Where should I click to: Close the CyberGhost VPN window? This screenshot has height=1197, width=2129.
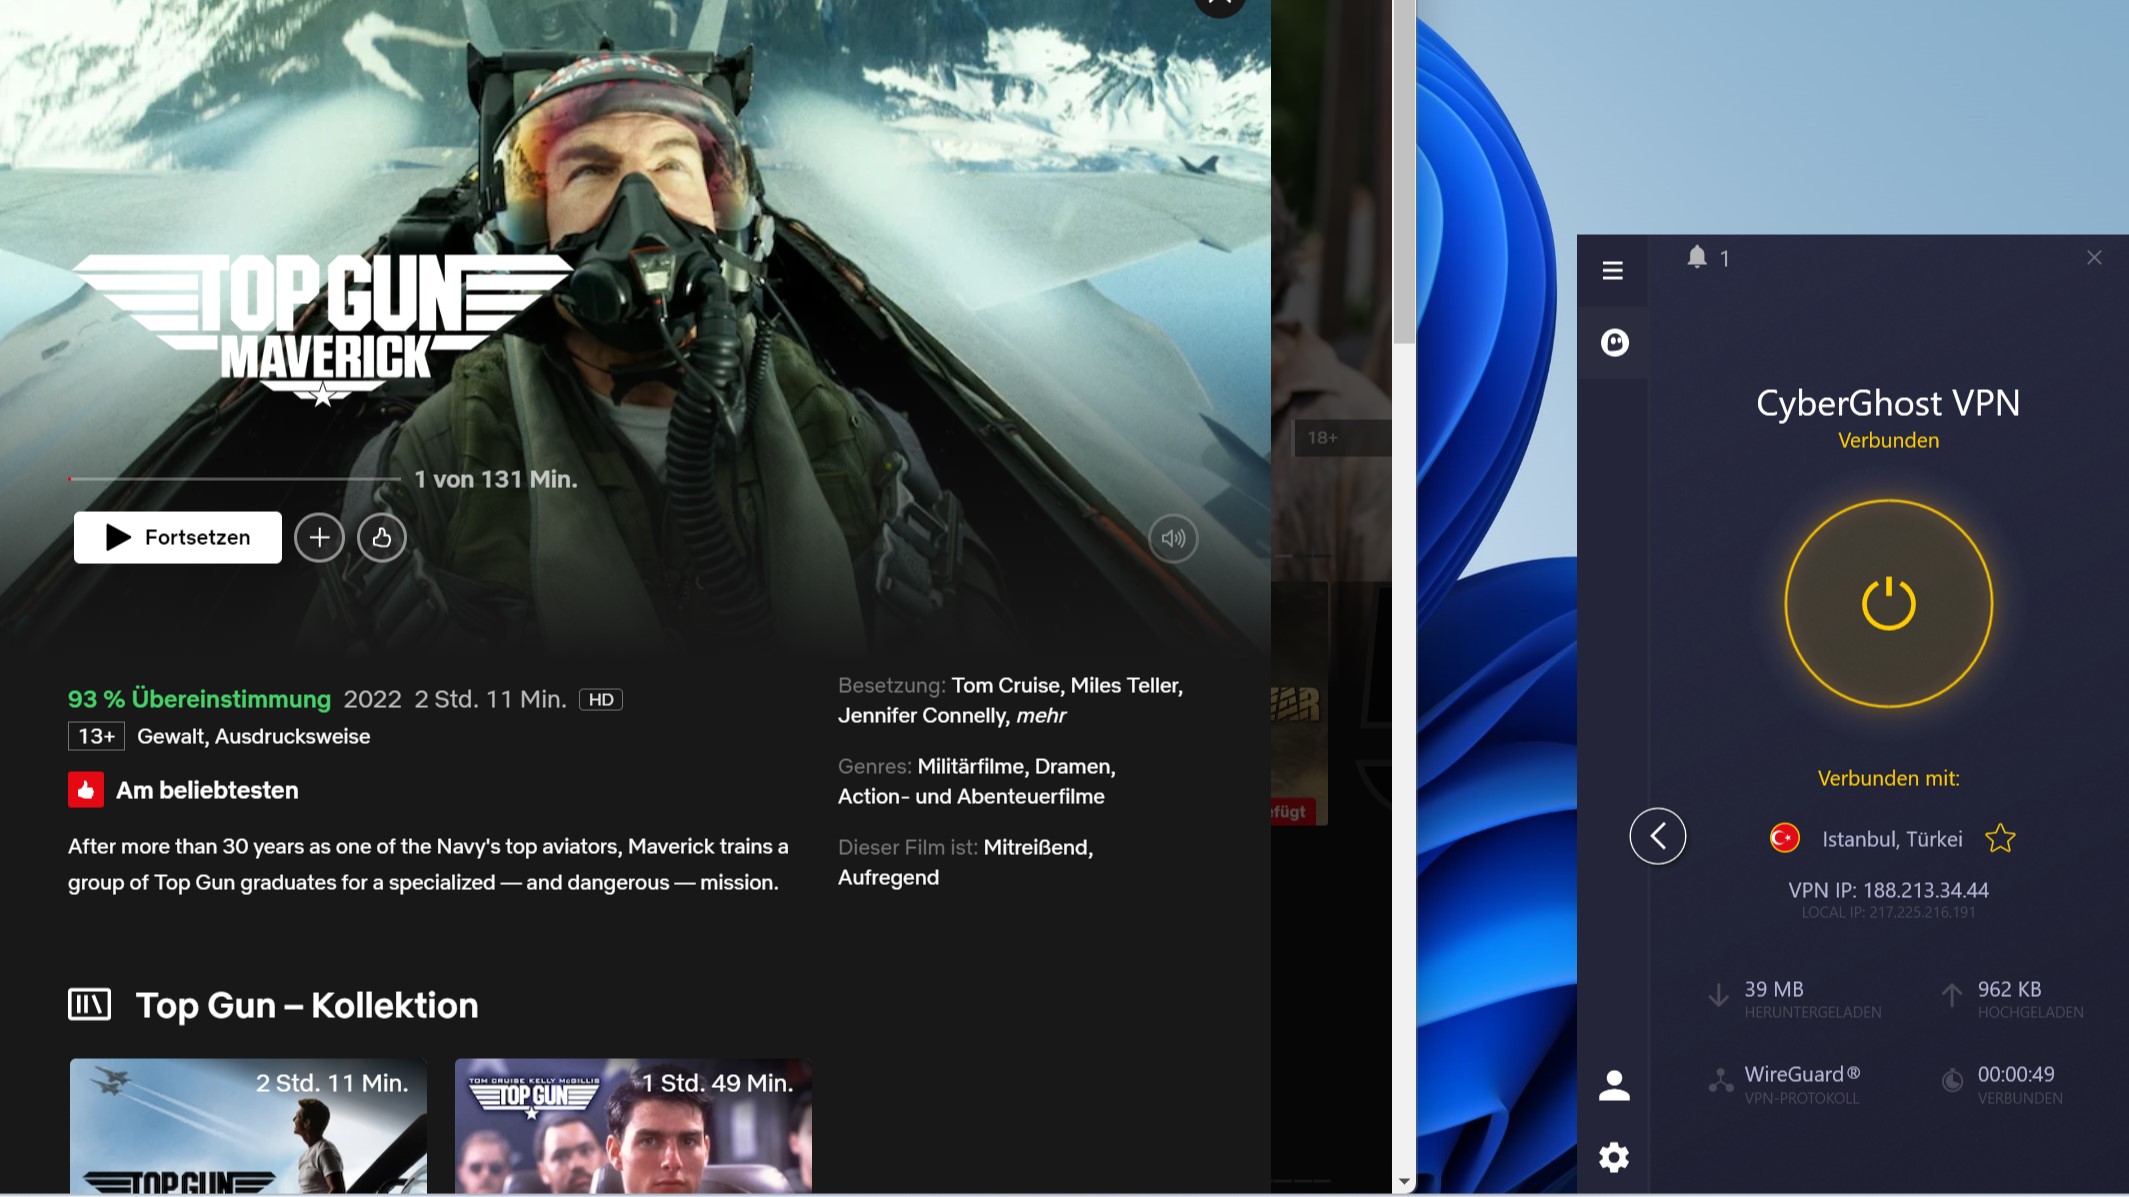(x=2094, y=258)
